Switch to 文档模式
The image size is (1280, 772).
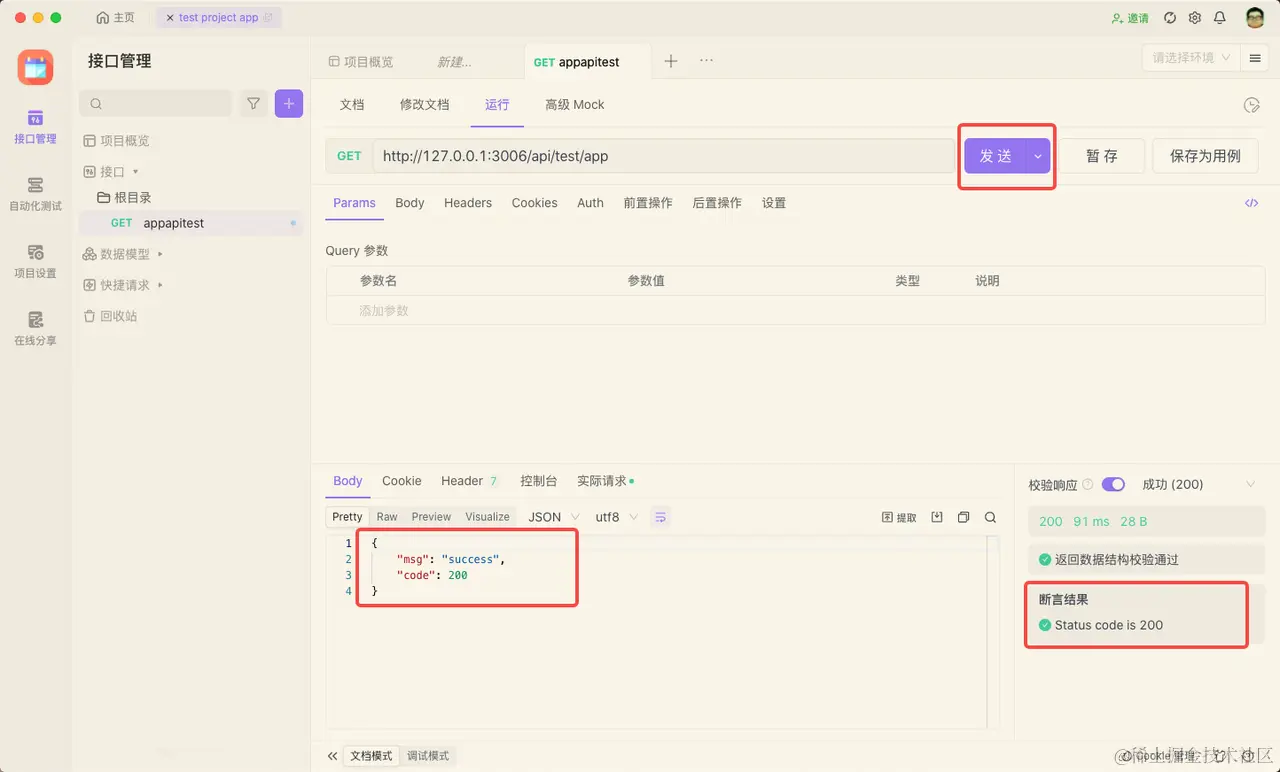tap(371, 756)
